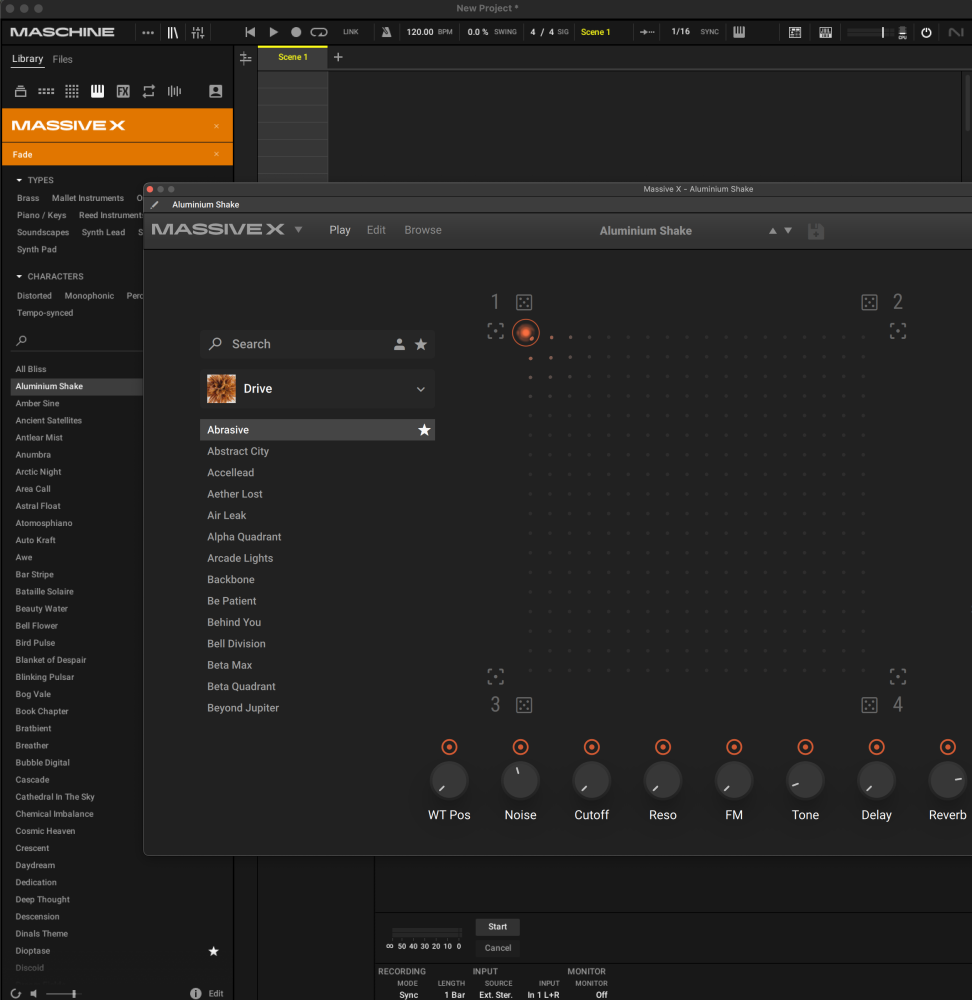Select the One-shots waveform icon in library
The image size is (972, 1000).
click(x=174, y=91)
